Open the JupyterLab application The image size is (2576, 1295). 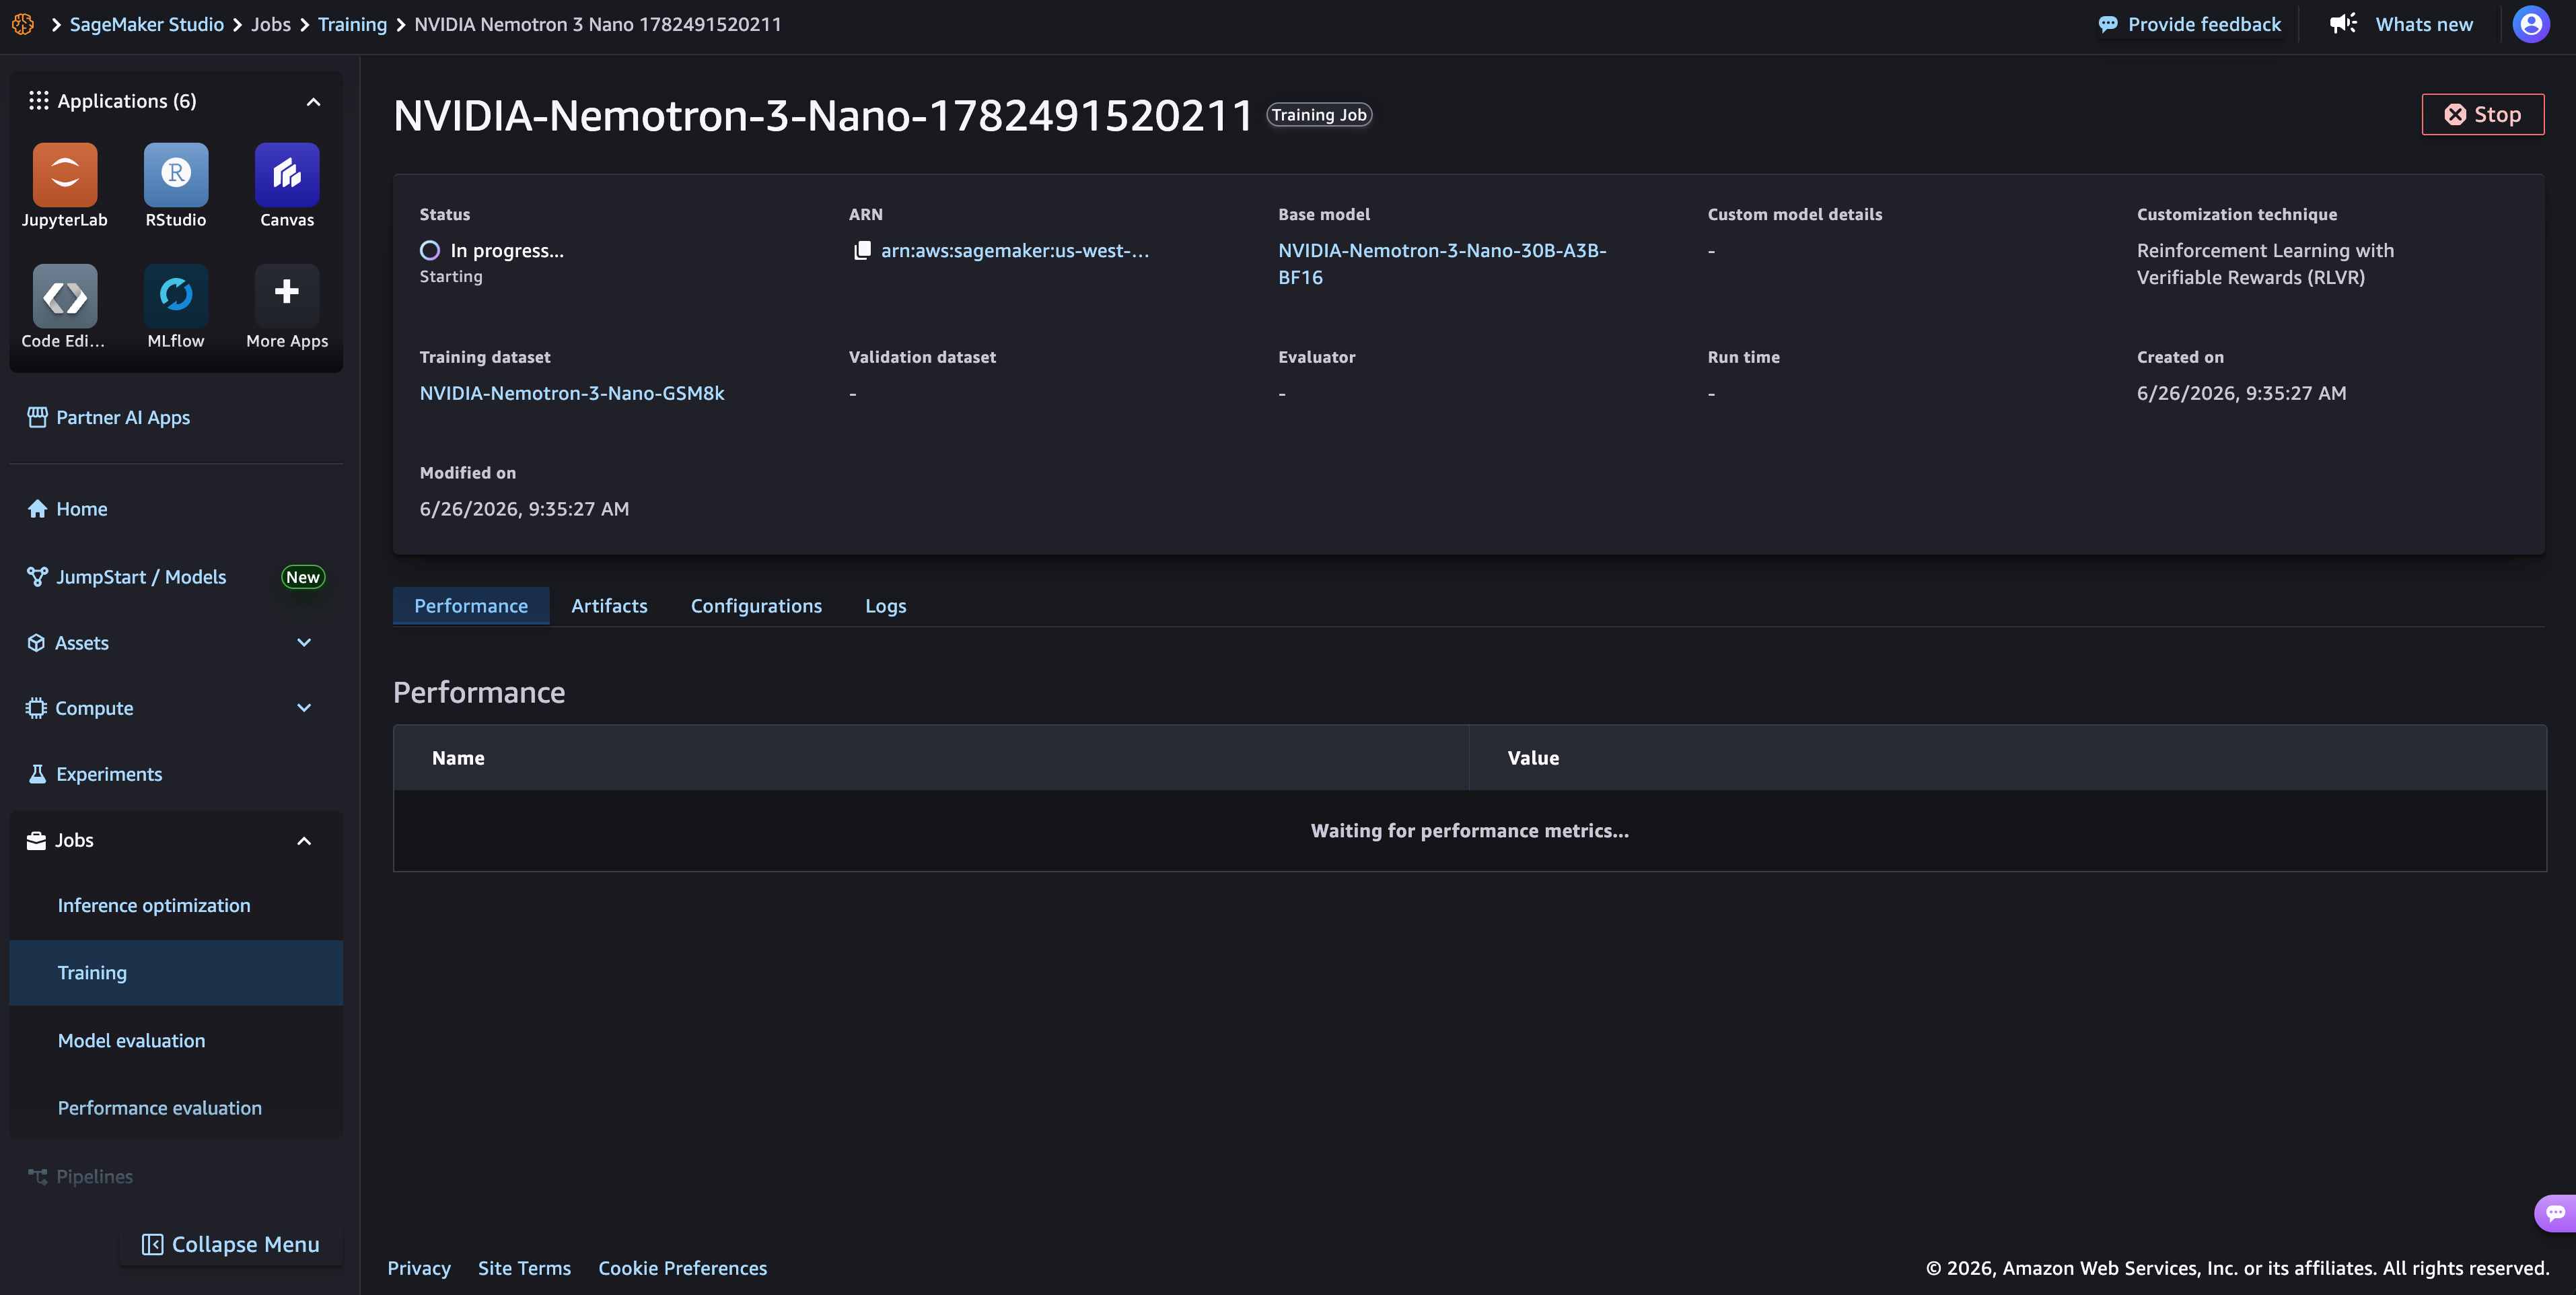64,174
